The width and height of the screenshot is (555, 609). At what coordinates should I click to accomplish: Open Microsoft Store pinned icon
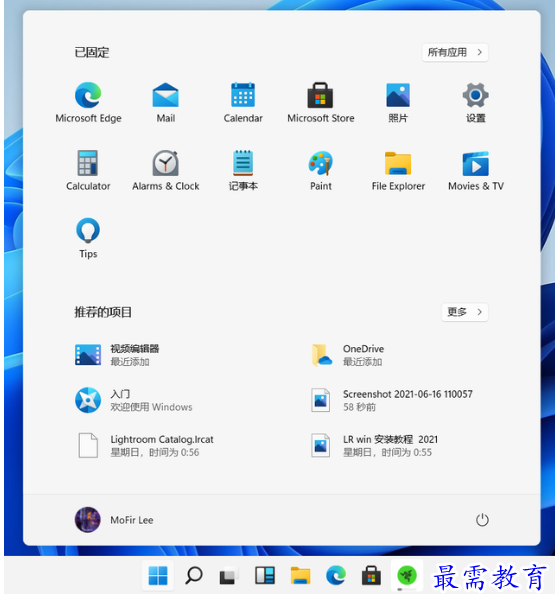320,103
